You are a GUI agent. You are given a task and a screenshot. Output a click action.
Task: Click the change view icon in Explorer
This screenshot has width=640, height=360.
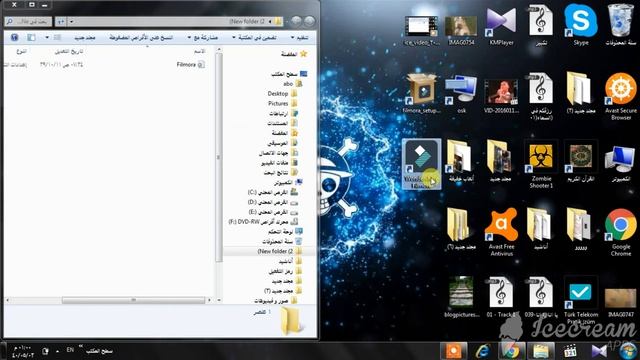(57, 38)
